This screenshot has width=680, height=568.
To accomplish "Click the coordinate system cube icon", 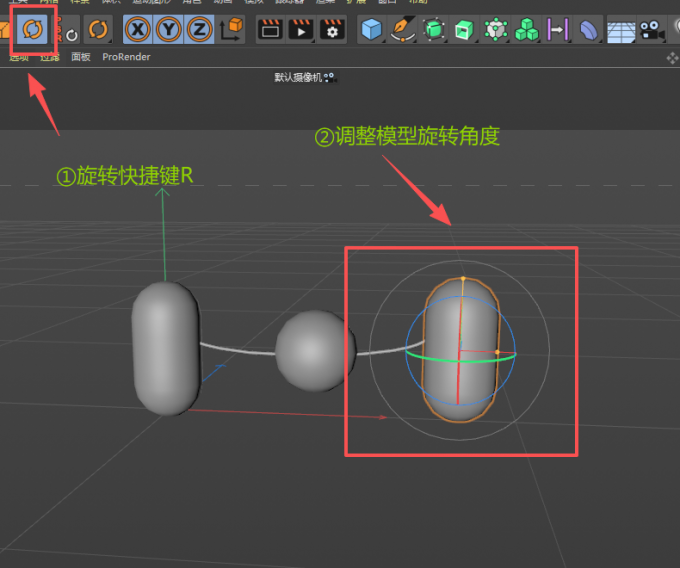I will pyautogui.click(x=231, y=30).
